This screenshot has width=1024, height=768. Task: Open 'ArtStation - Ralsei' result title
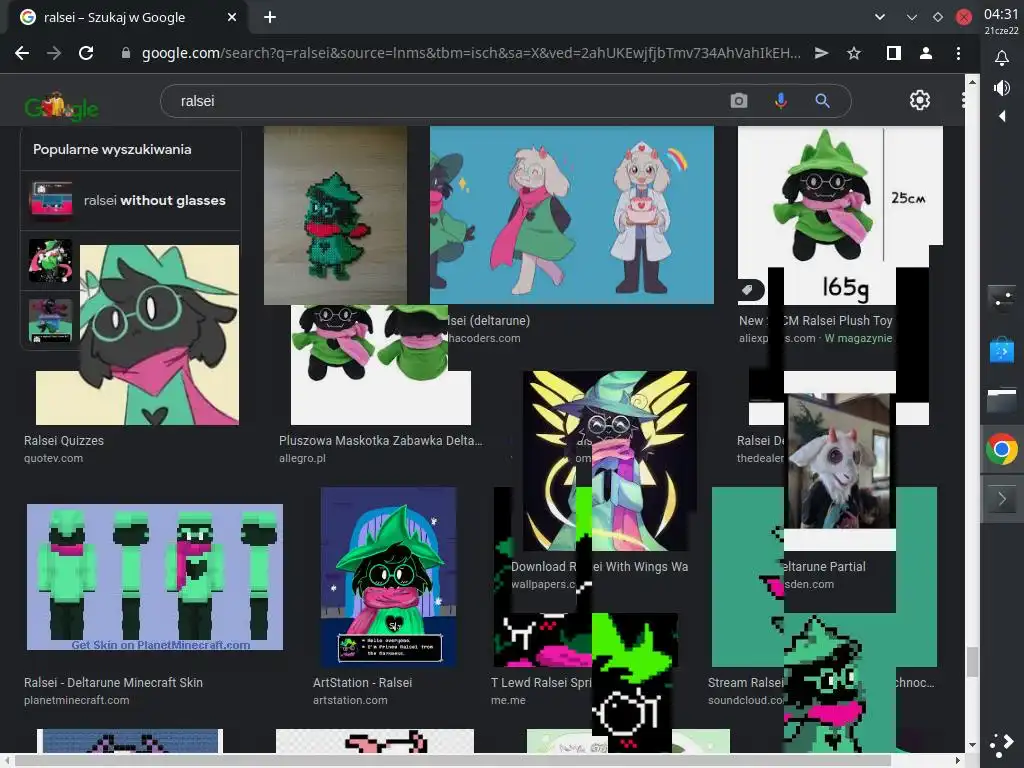tap(362, 682)
